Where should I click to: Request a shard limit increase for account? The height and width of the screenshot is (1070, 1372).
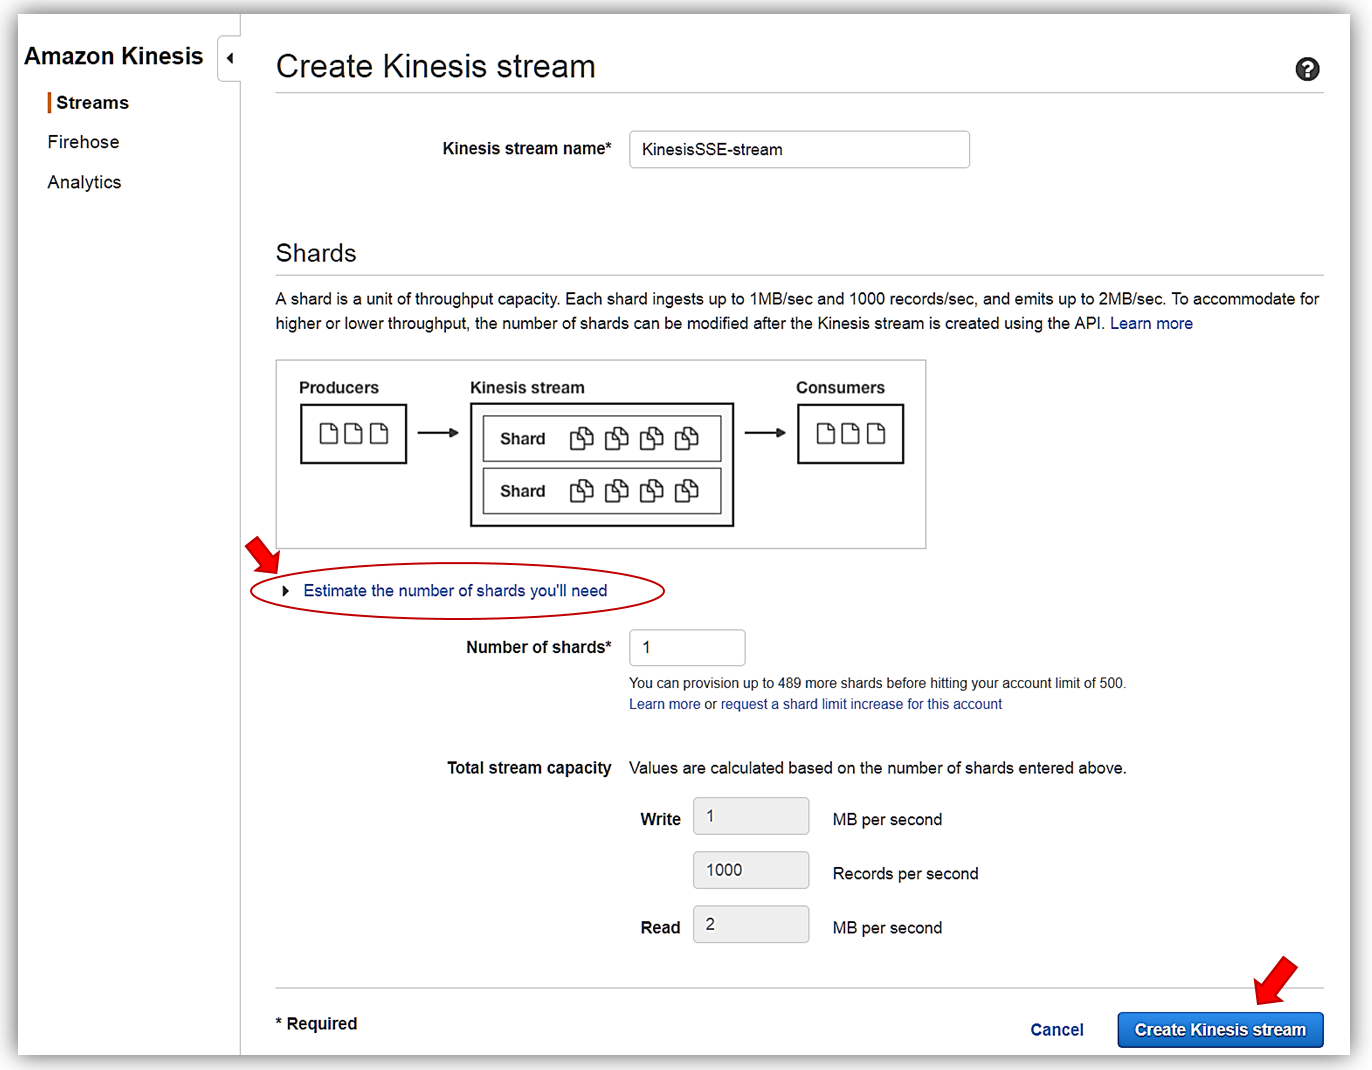coord(861,704)
